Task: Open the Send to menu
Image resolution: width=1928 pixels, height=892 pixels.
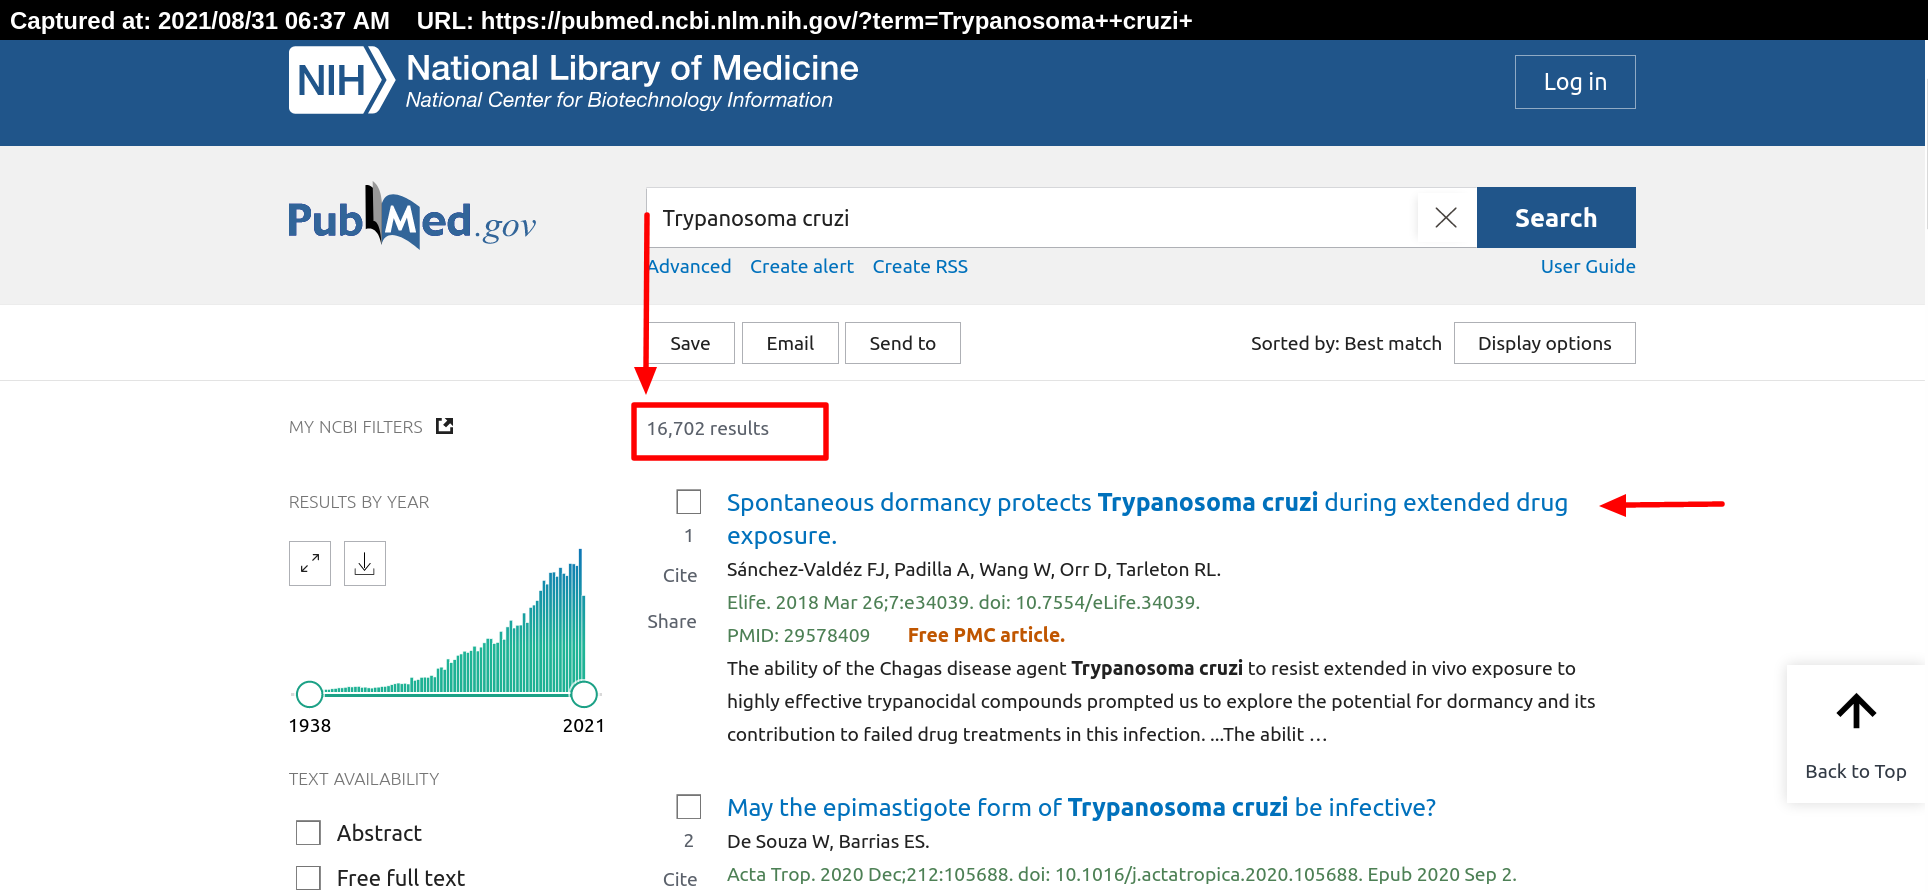Action: tap(903, 343)
